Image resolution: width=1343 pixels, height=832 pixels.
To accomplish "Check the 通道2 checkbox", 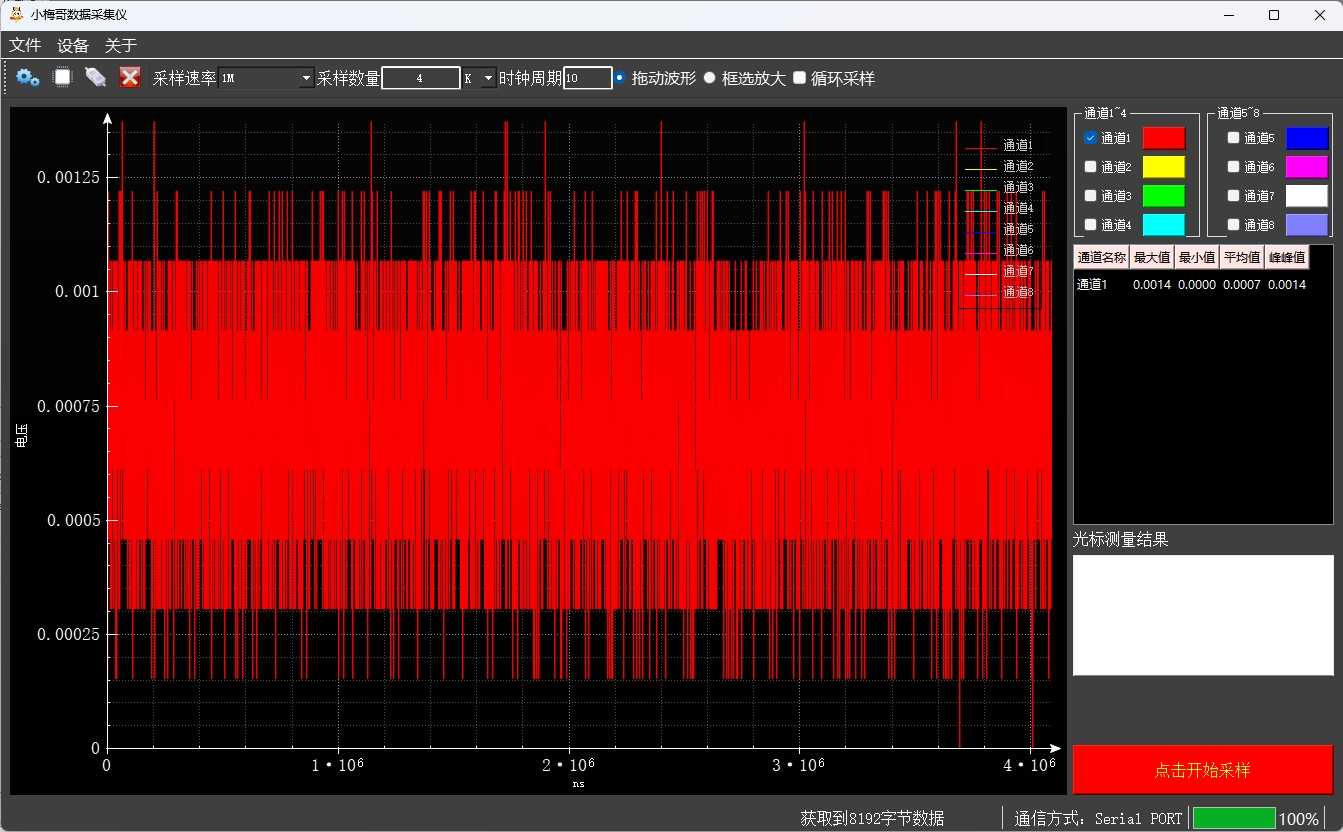I will [1091, 167].
